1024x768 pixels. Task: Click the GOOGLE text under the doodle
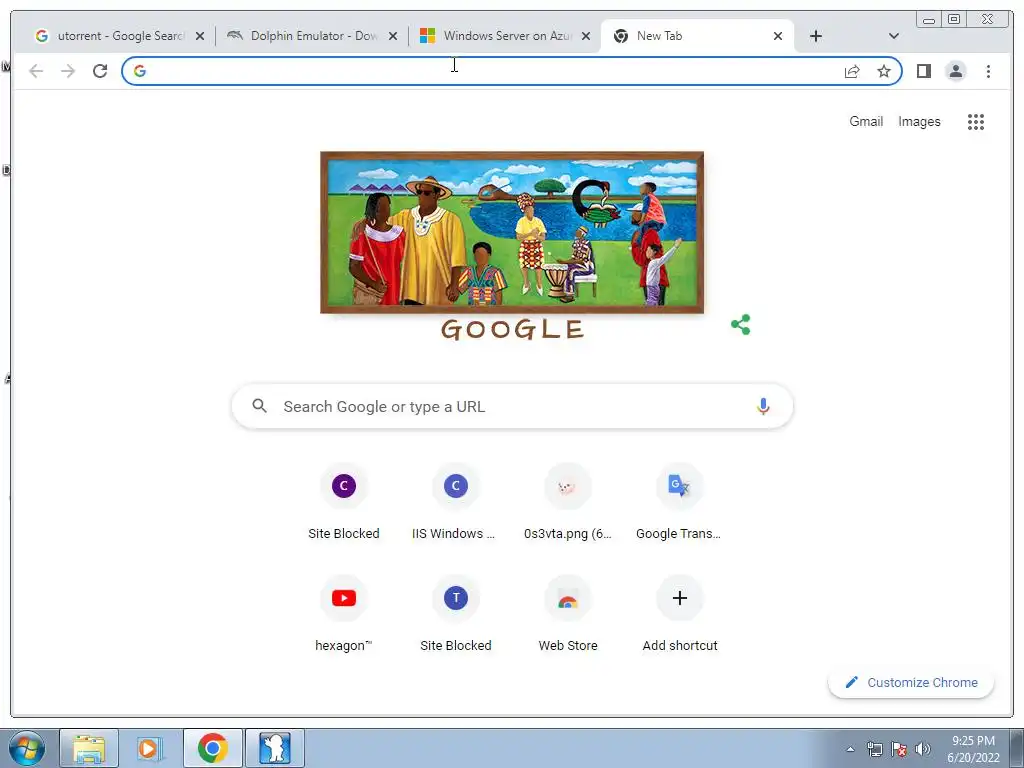point(512,329)
